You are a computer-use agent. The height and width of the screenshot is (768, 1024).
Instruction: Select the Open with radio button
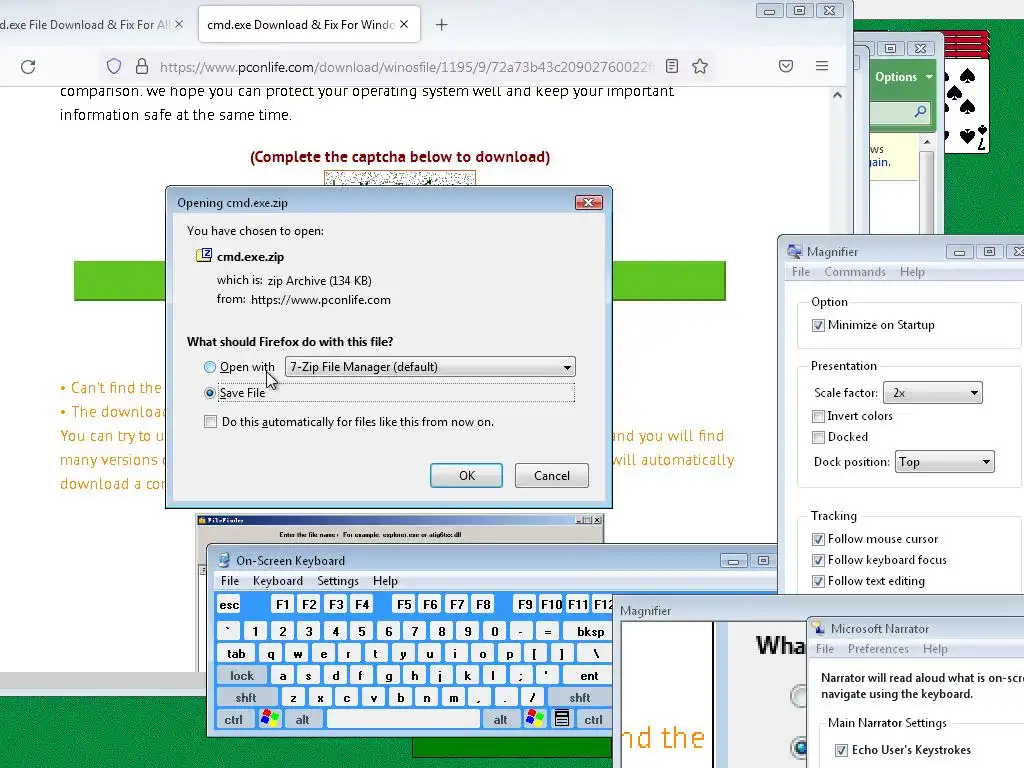(210, 367)
